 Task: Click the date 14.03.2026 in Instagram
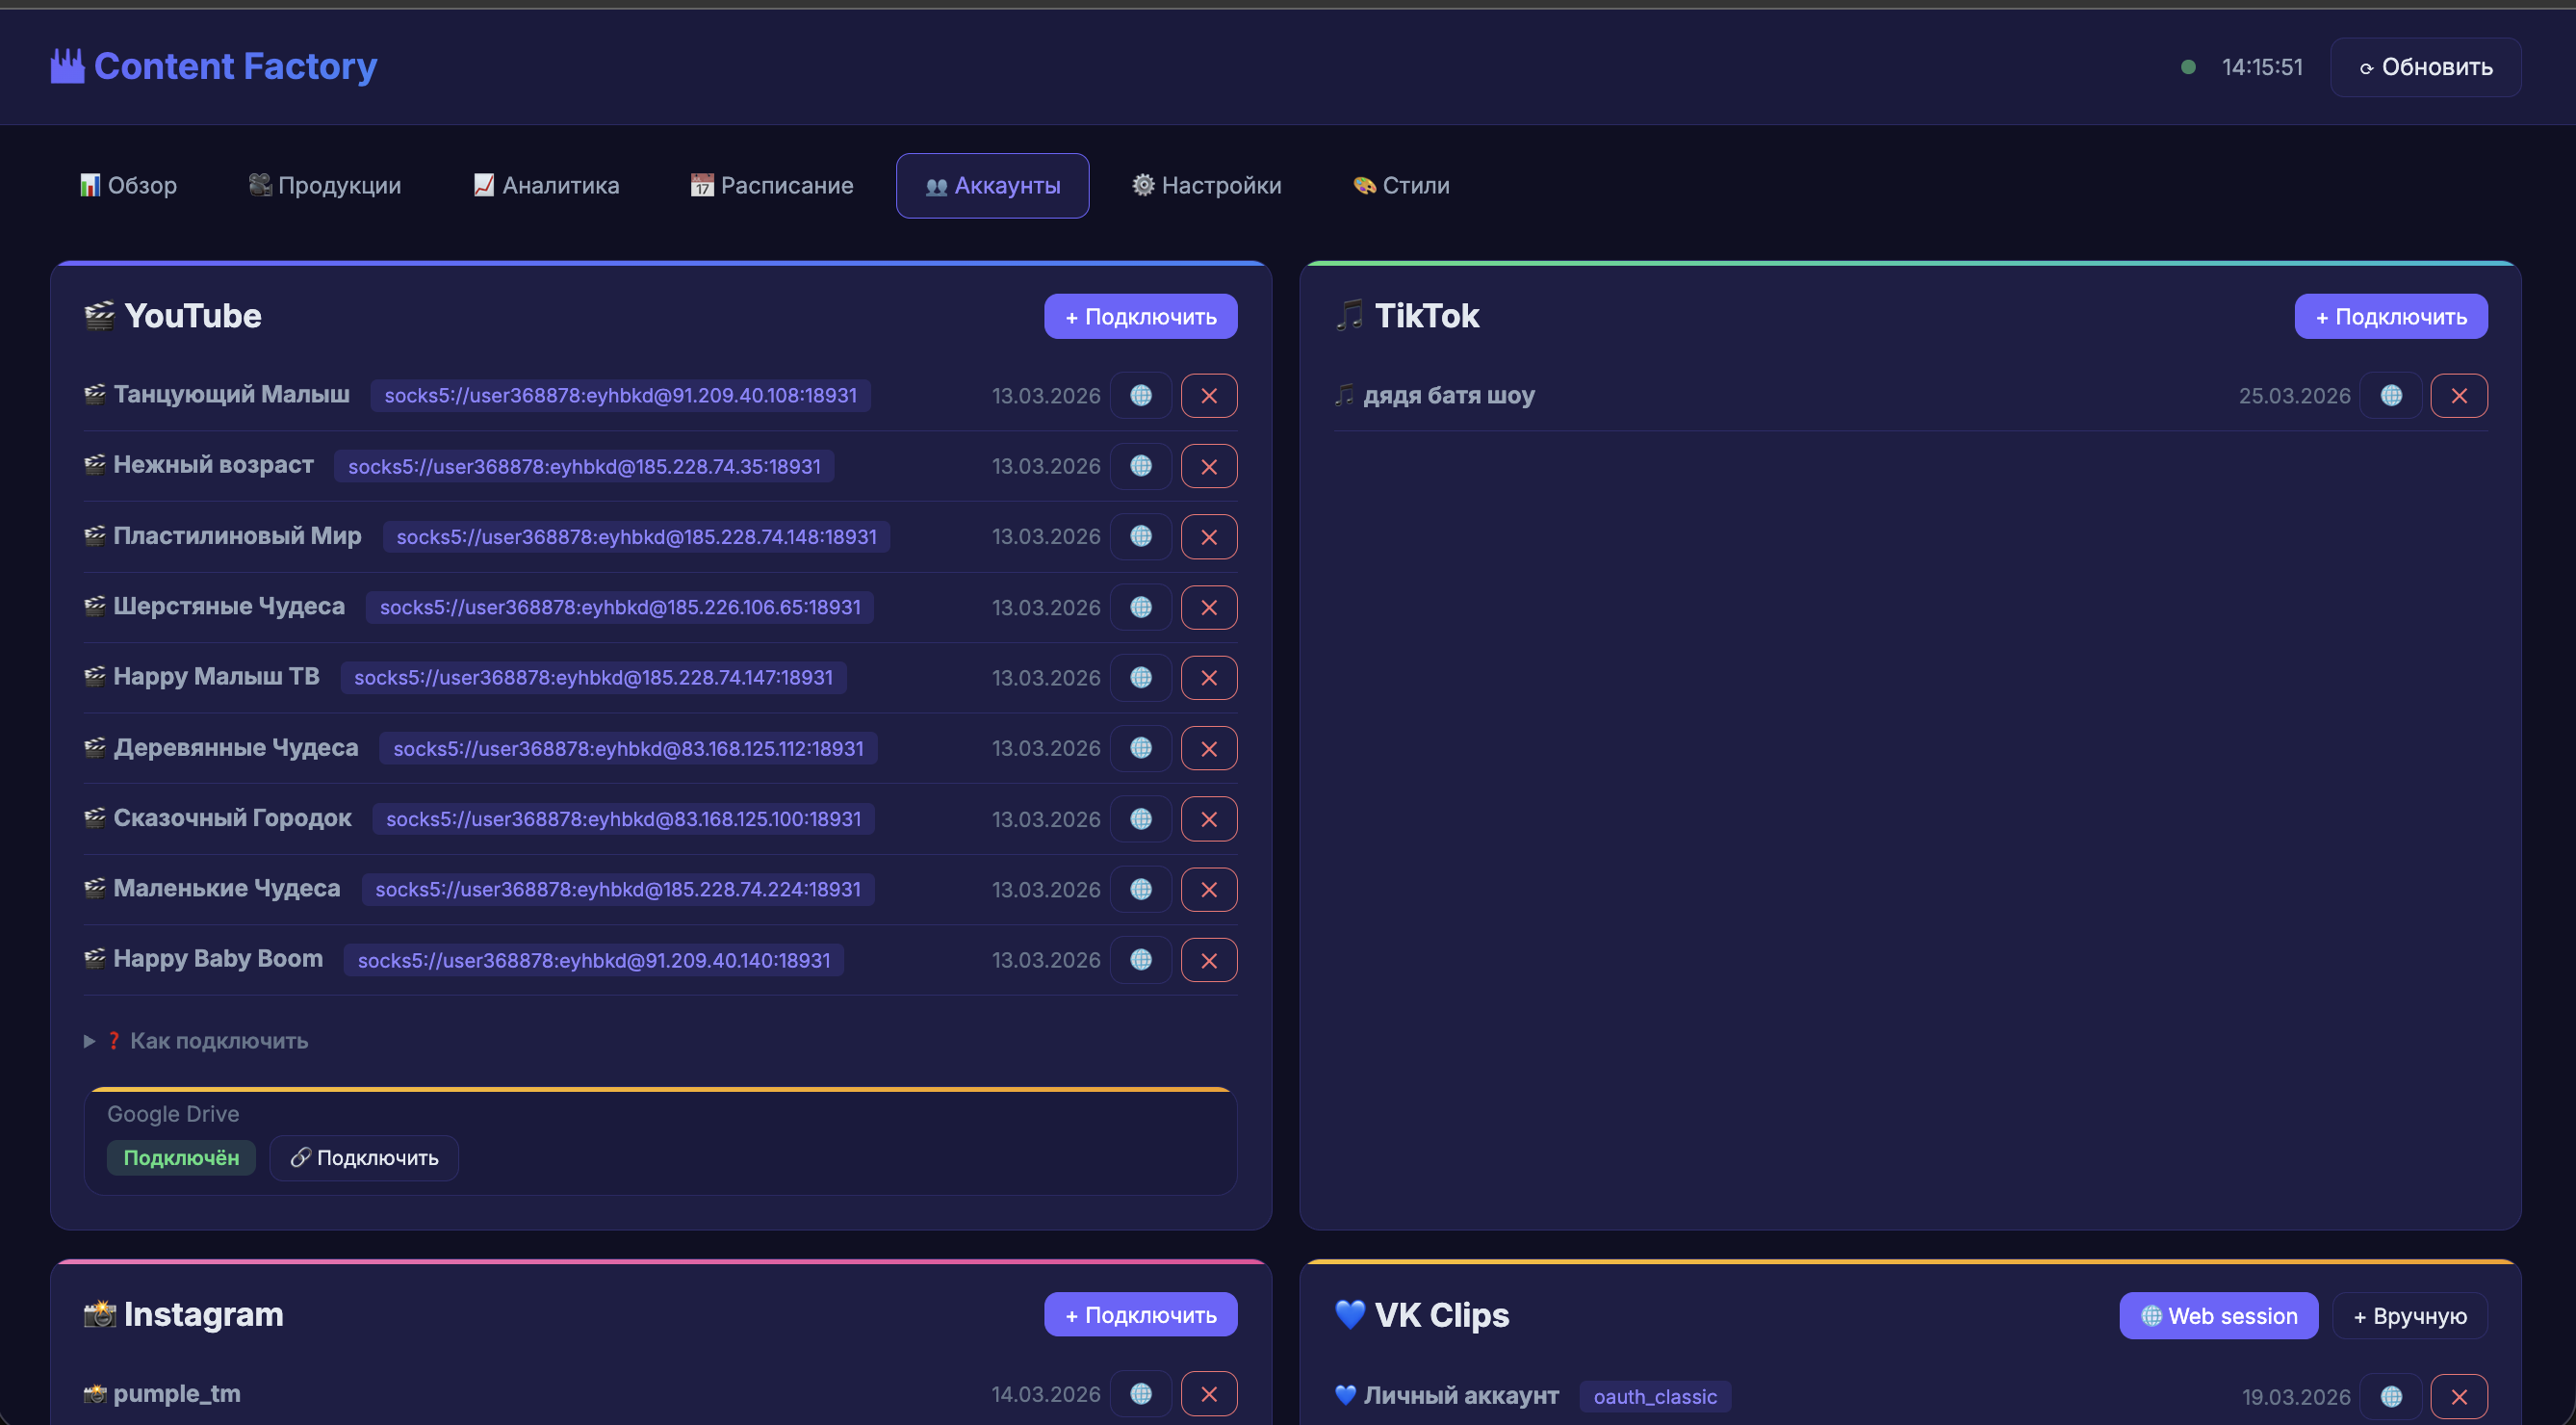coord(1045,1394)
